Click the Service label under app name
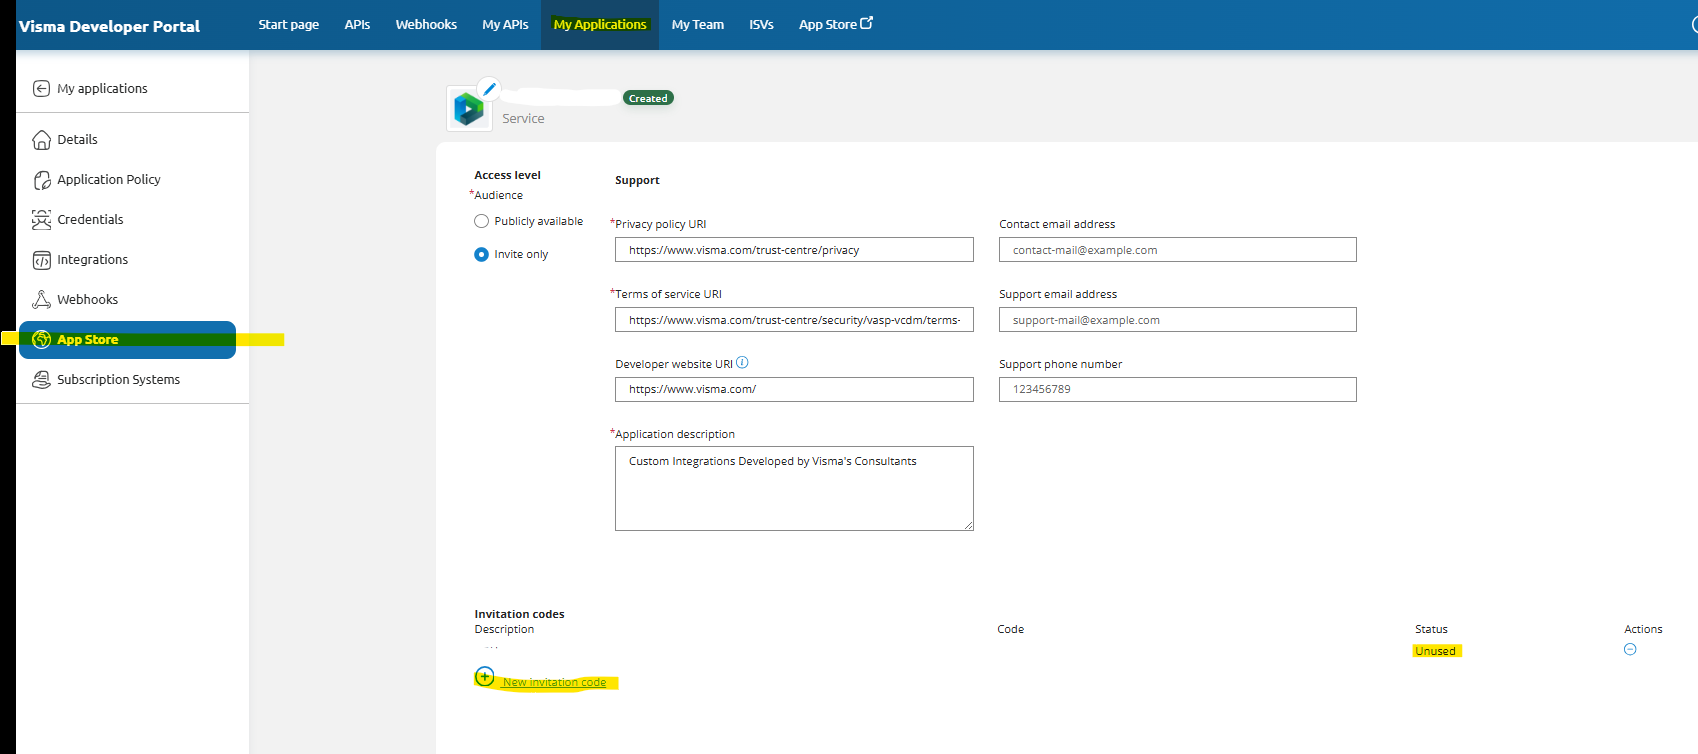The image size is (1698, 754). tap(523, 118)
